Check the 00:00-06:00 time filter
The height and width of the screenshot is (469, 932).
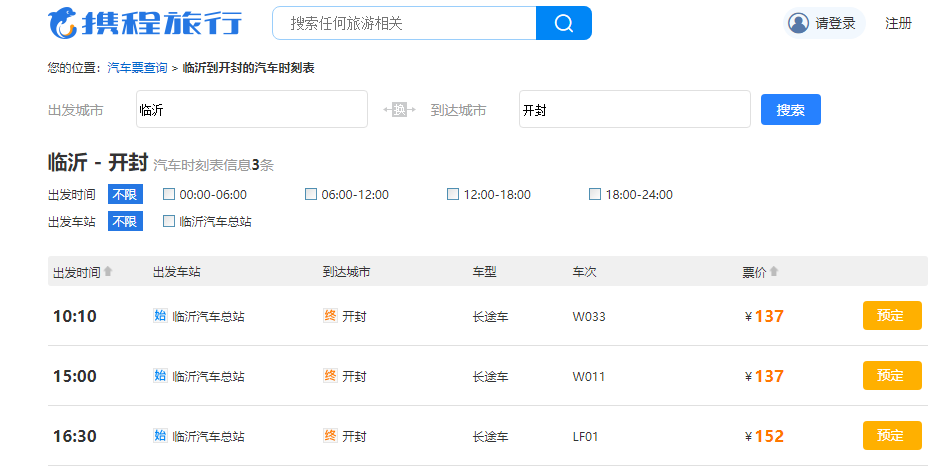click(x=169, y=195)
